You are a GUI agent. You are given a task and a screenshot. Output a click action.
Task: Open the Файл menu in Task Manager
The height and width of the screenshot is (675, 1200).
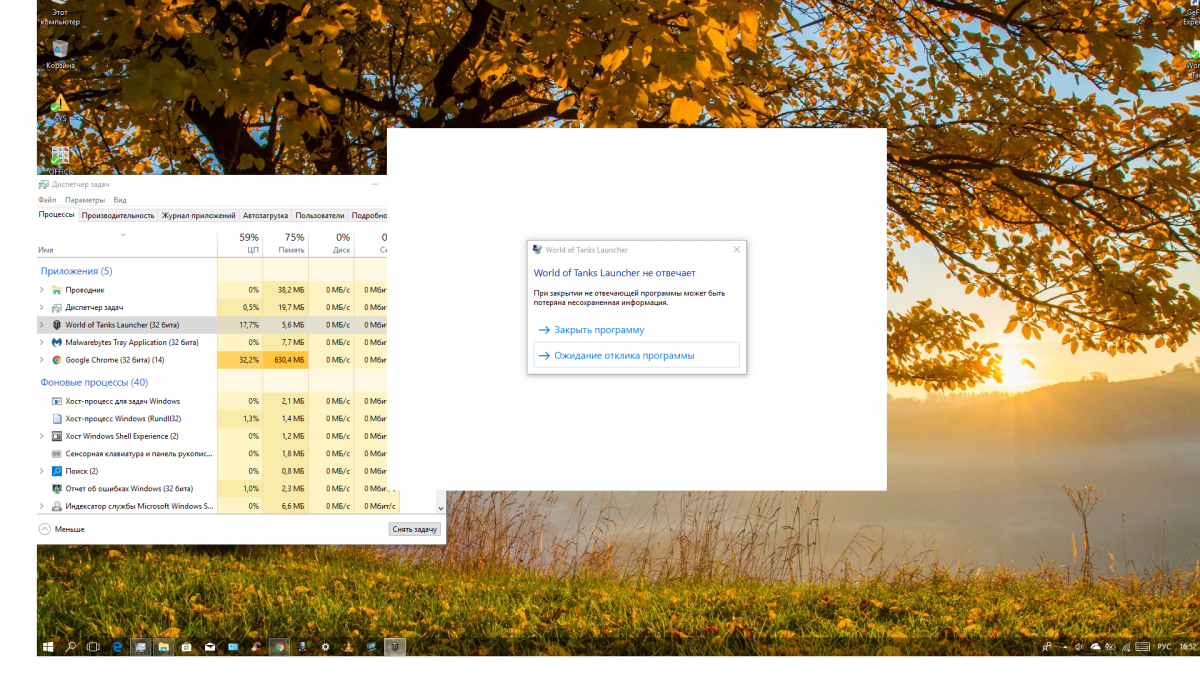pos(47,200)
